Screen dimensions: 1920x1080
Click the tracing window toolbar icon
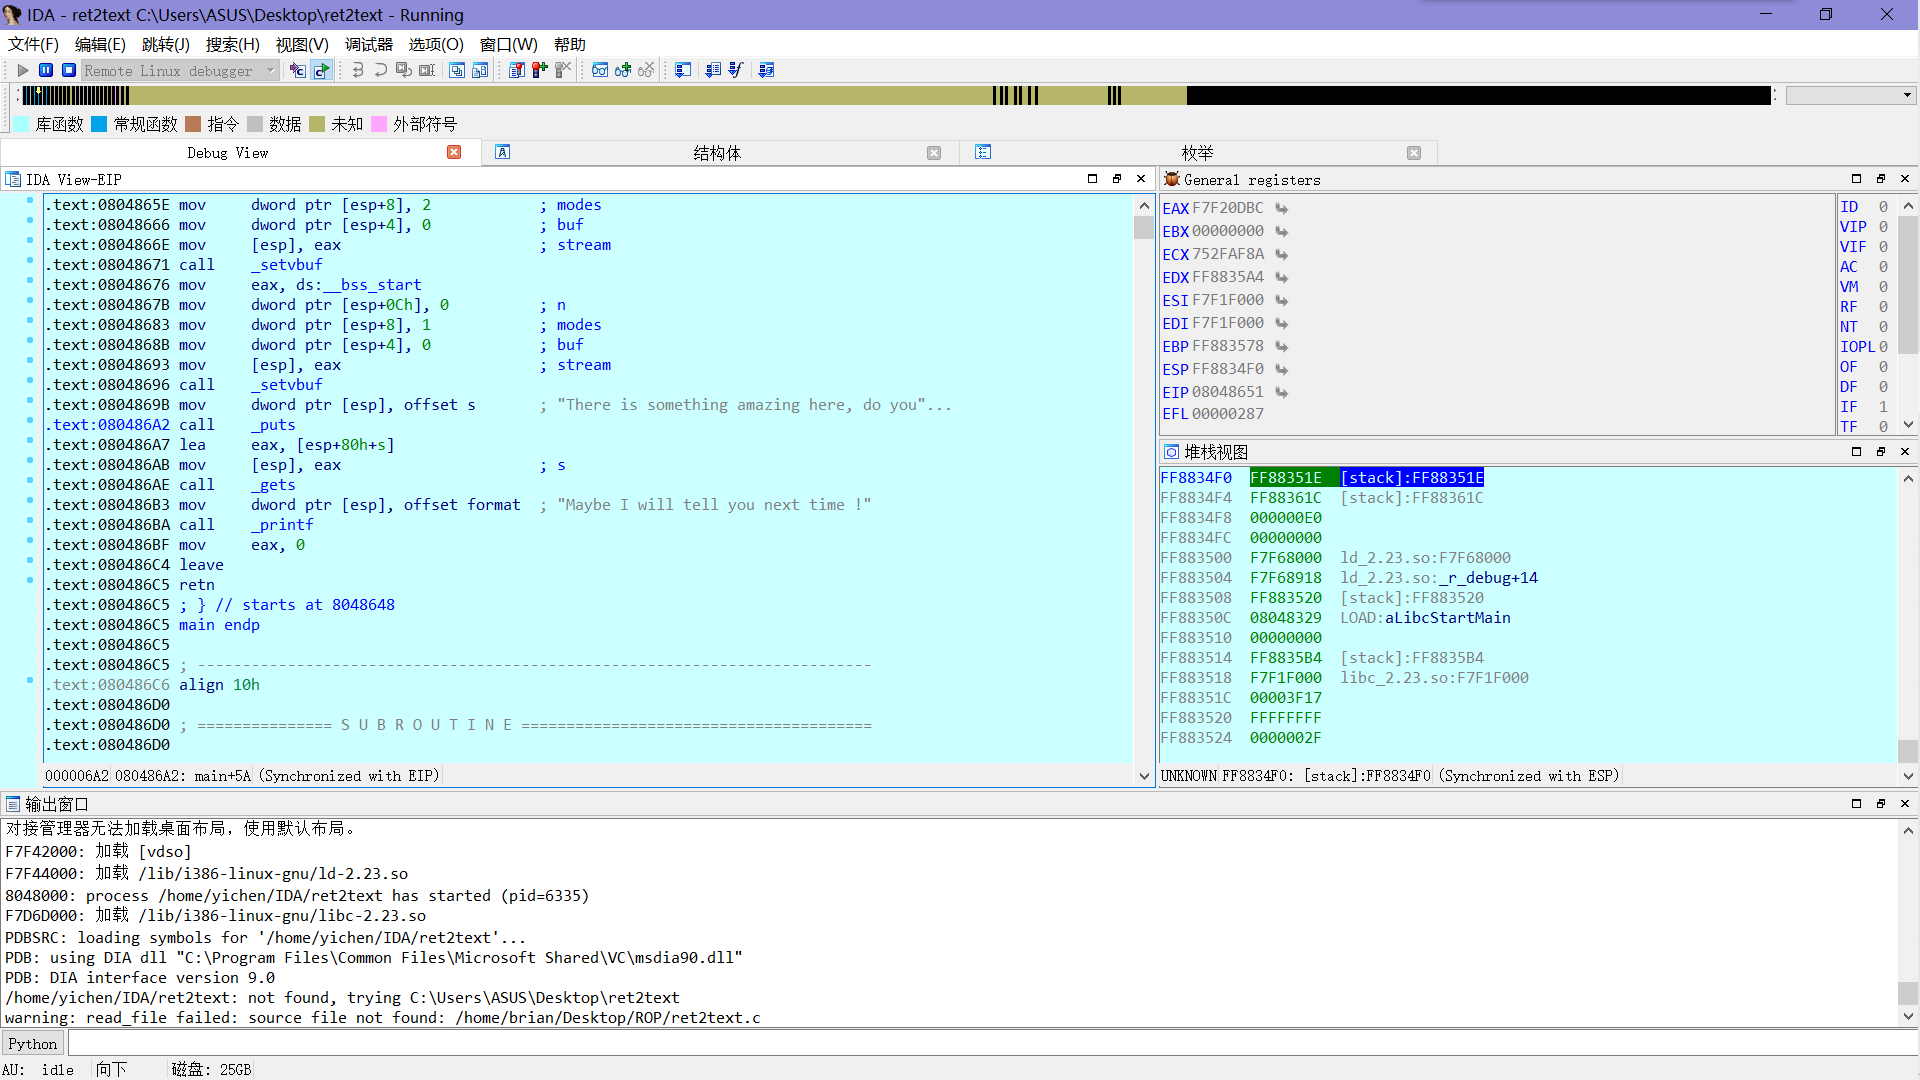coord(683,70)
